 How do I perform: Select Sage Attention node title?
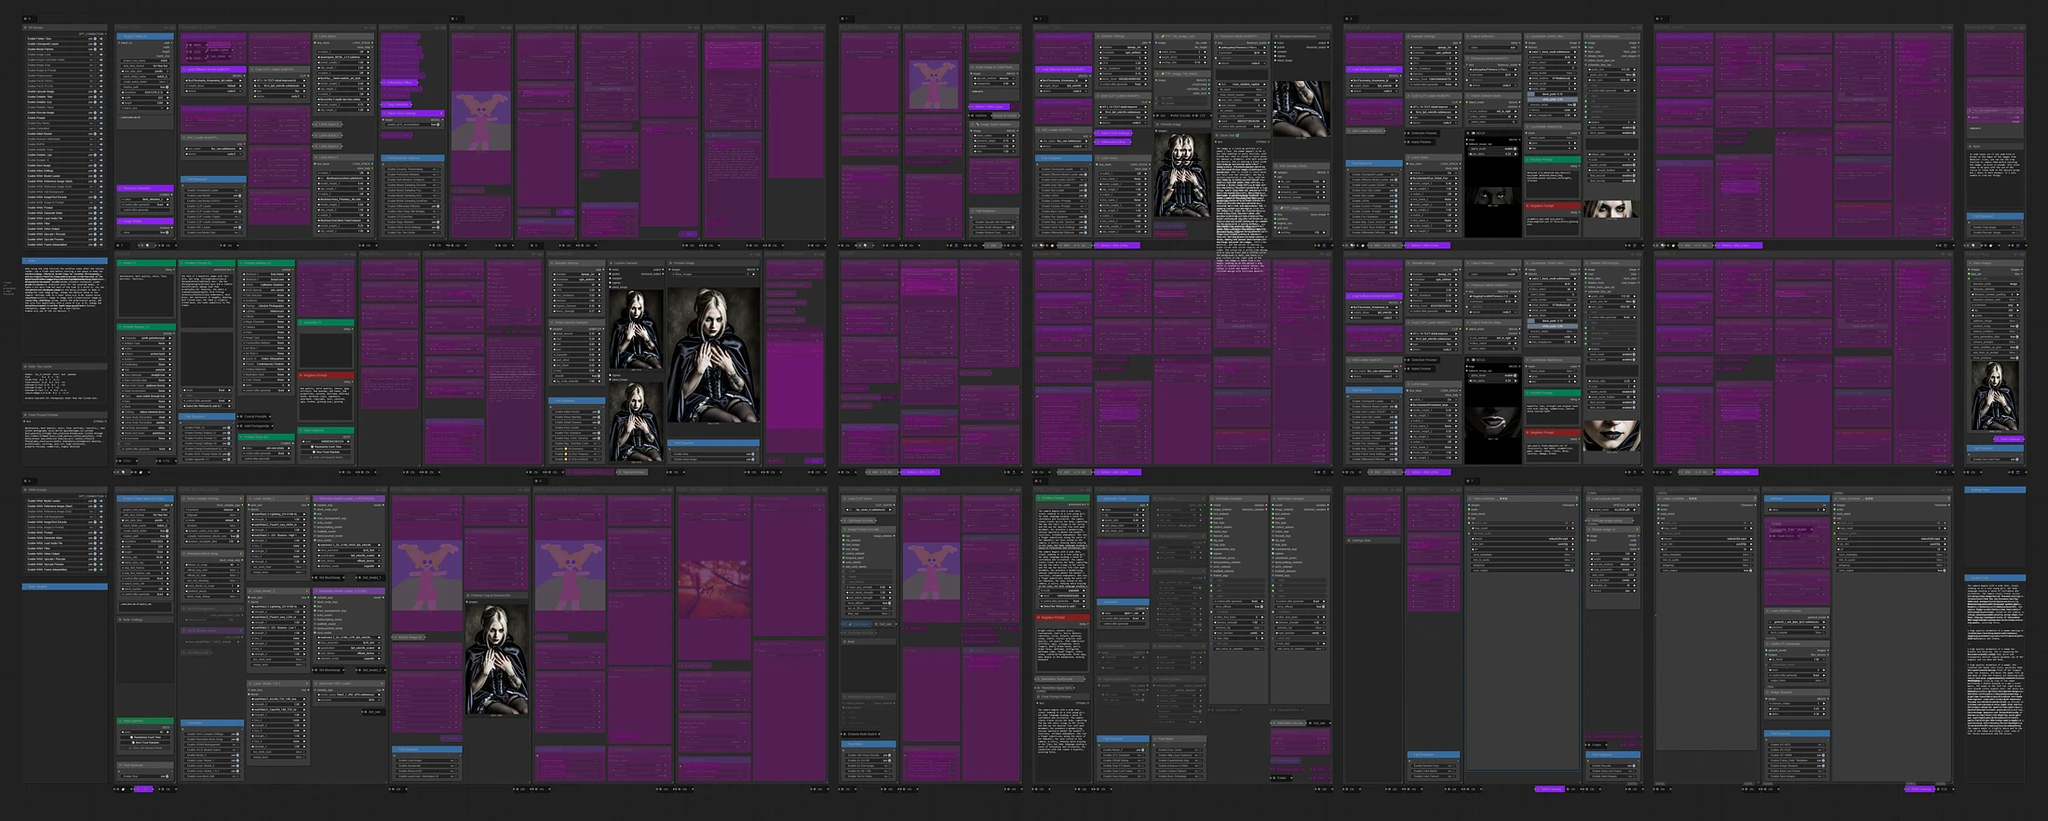click(x=396, y=104)
